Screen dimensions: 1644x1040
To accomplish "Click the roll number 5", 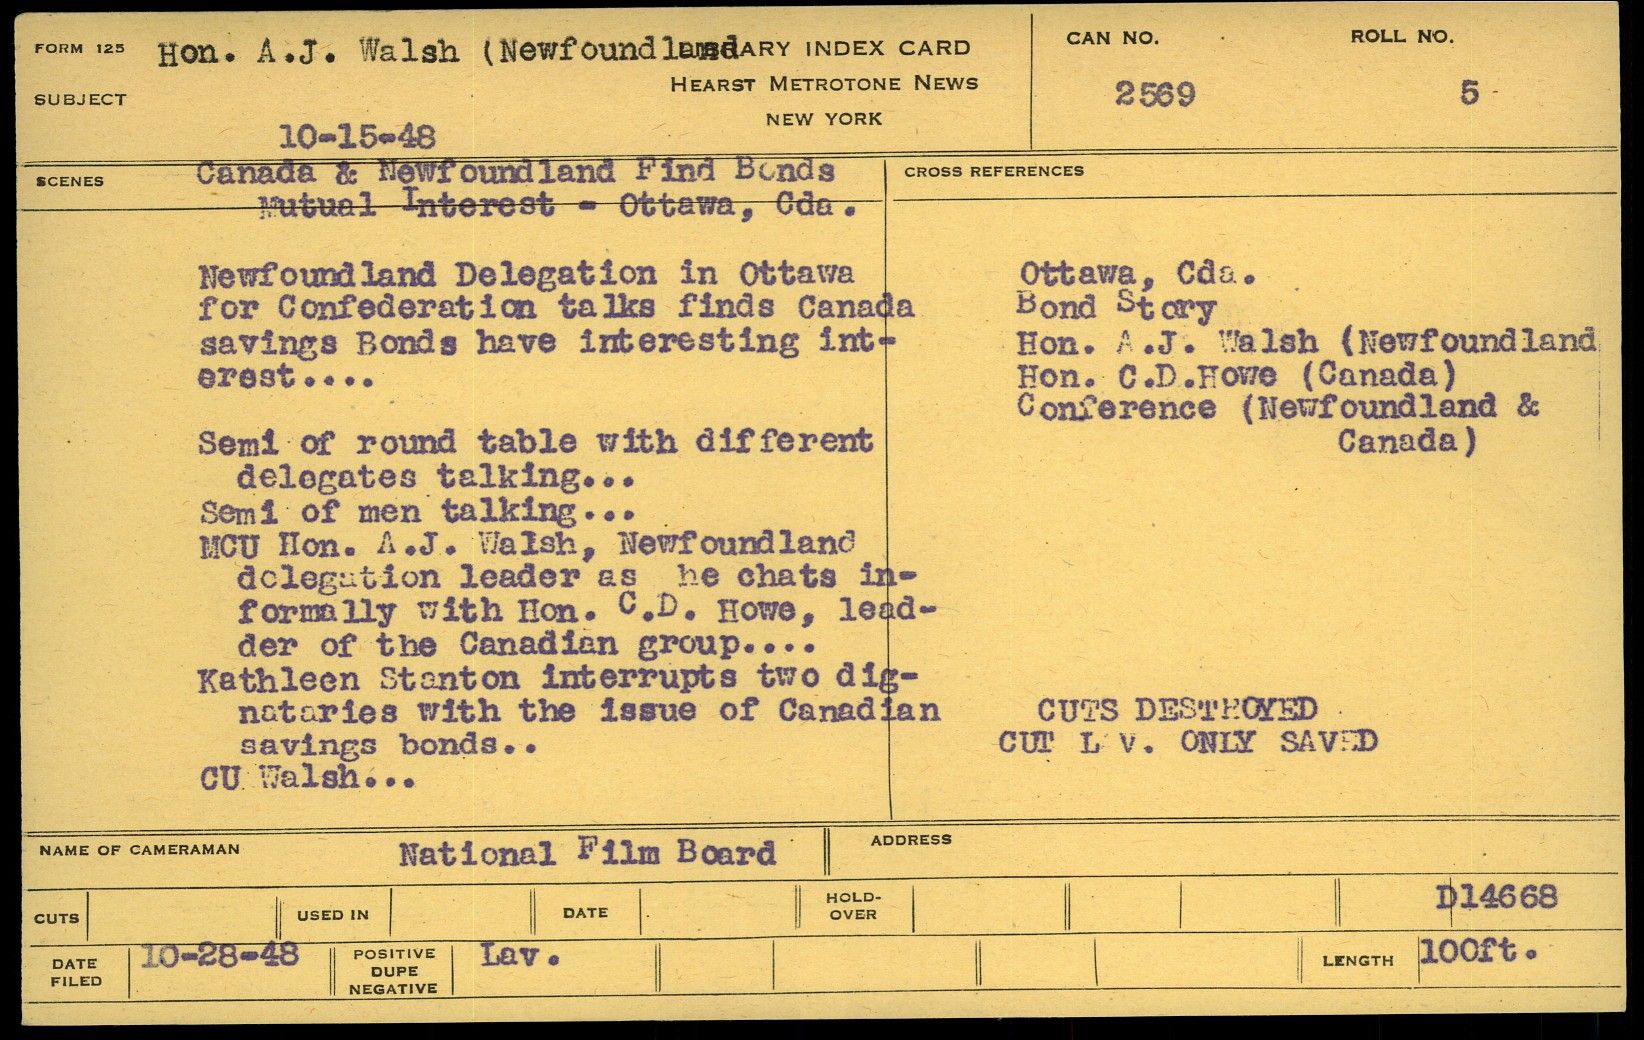I will [1468, 93].
